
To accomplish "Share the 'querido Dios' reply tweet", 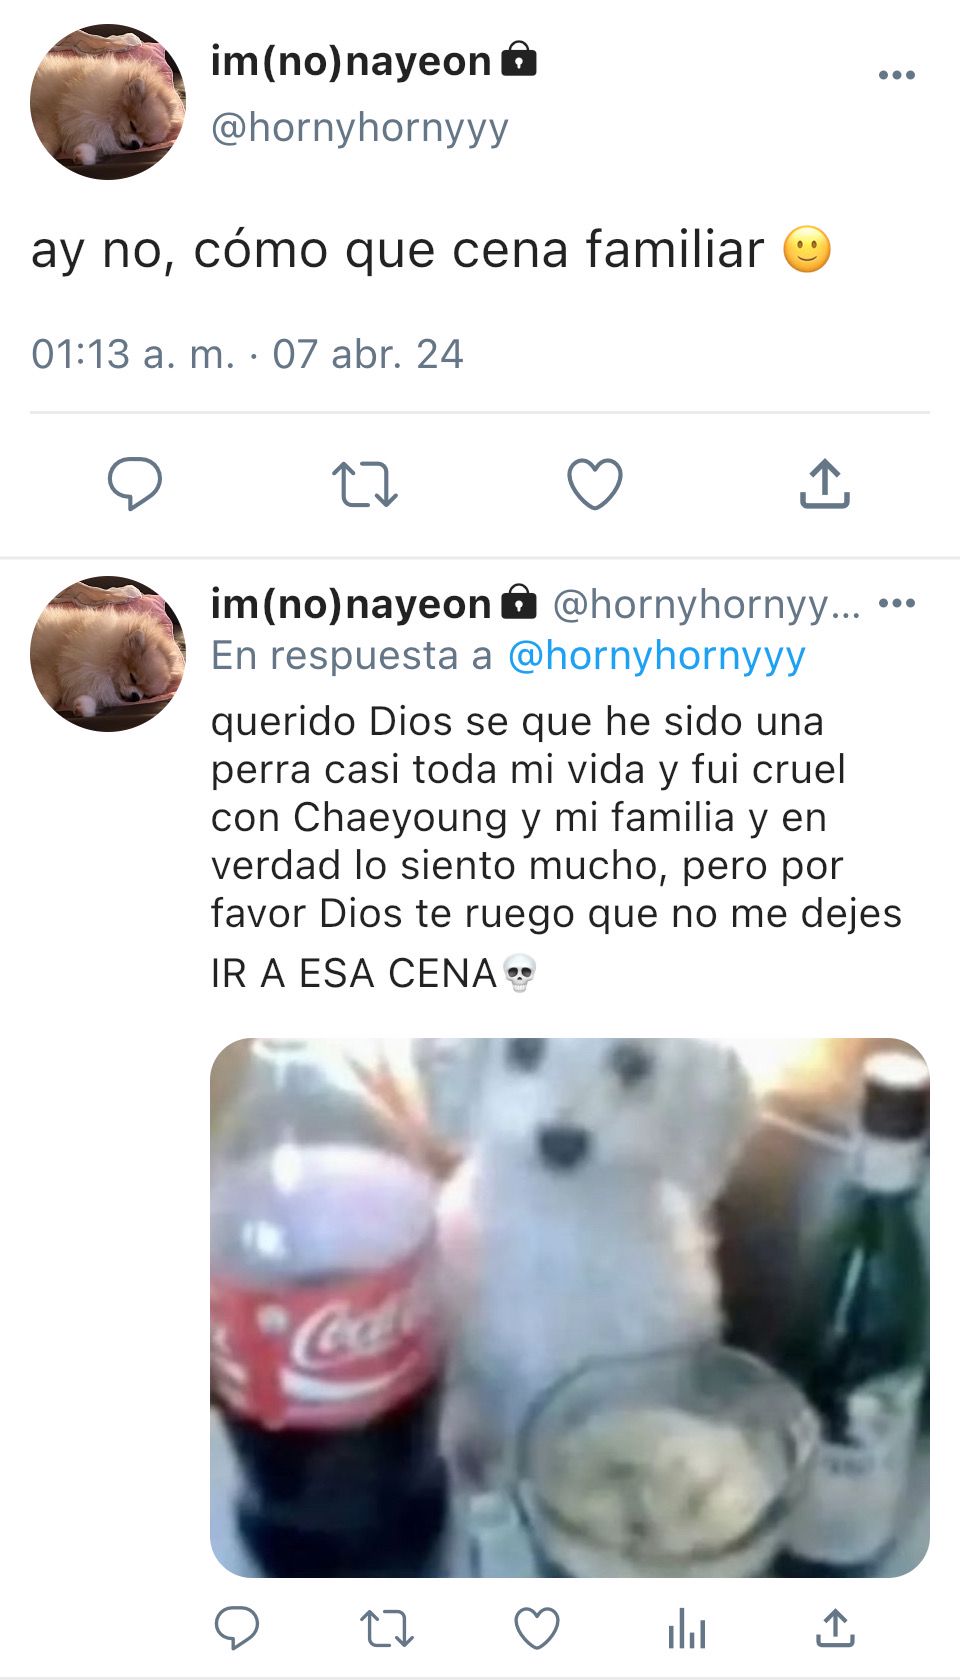I will (x=835, y=1628).
